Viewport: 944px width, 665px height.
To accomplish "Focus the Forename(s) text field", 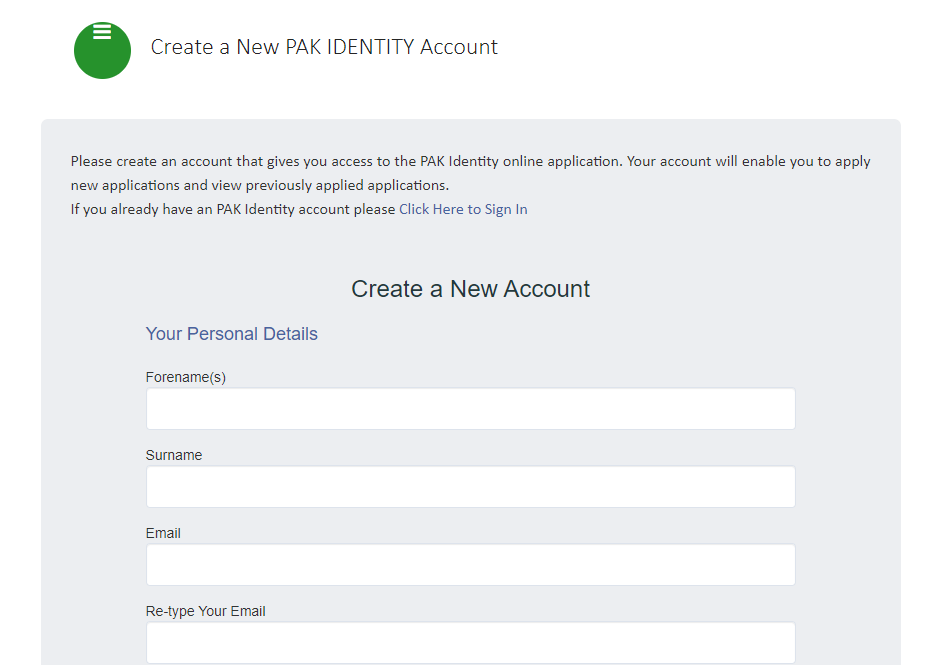I will [470, 409].
